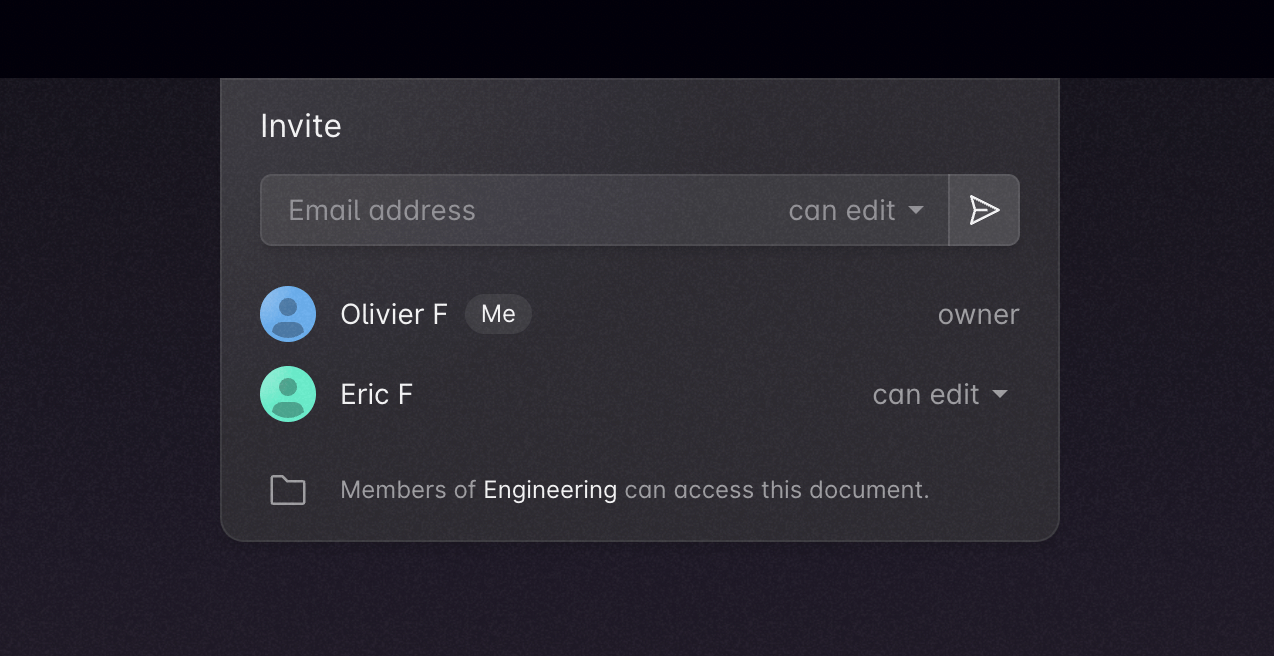This screenshot has width=1274, height=656.
Task: Open the Engineering team link
Action: click(550, 490)
